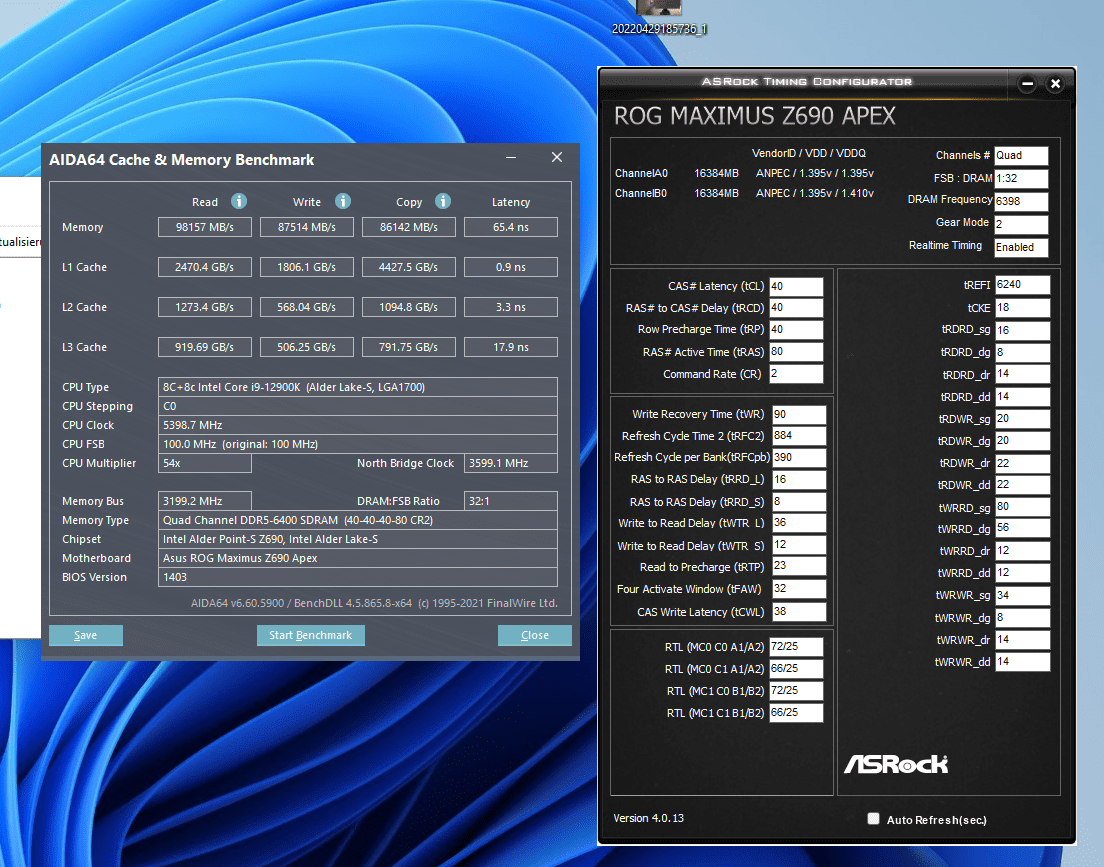Click the Write Recovery Time (tWR) field

tap(798, 415)
